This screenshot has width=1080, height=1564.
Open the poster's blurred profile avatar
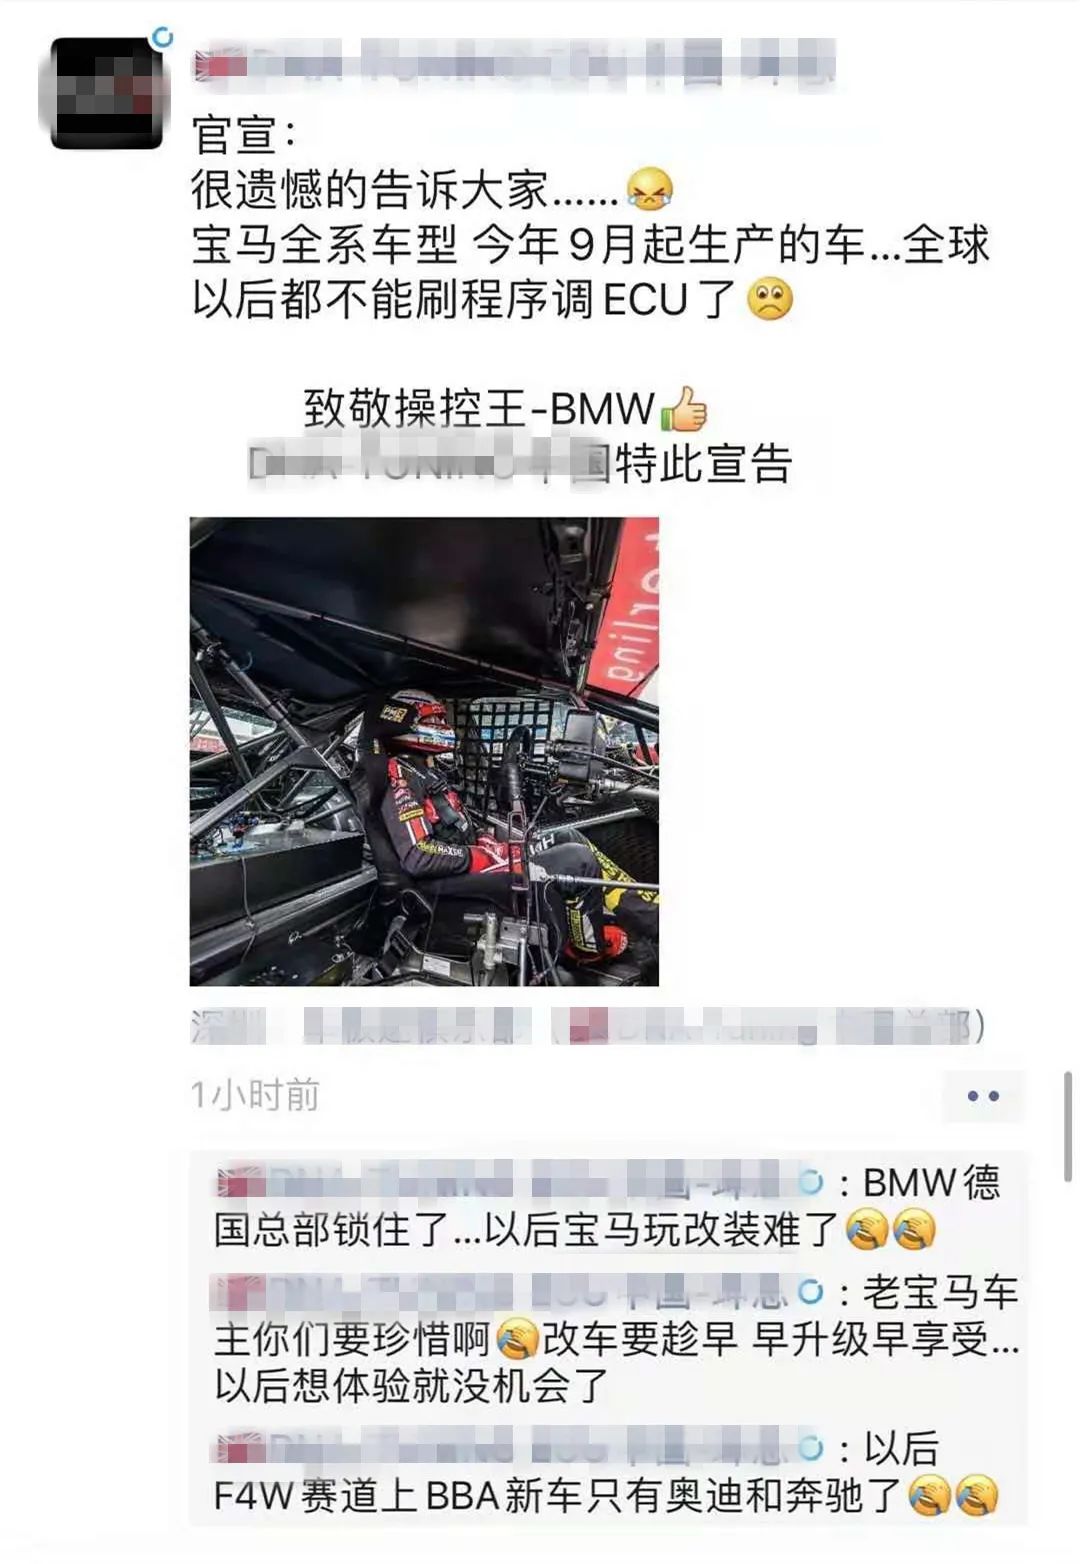(106, 93)
